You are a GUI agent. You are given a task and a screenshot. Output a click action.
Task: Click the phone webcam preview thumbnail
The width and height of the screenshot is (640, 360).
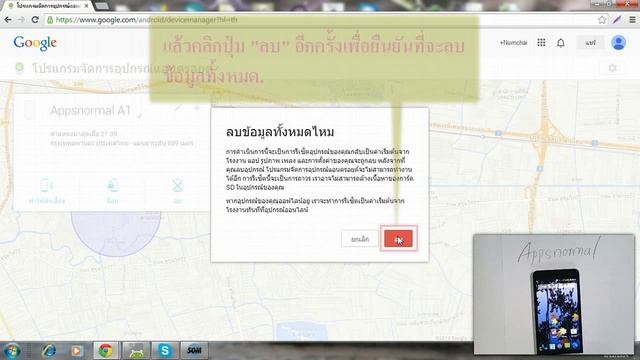[x=554, y=294]
